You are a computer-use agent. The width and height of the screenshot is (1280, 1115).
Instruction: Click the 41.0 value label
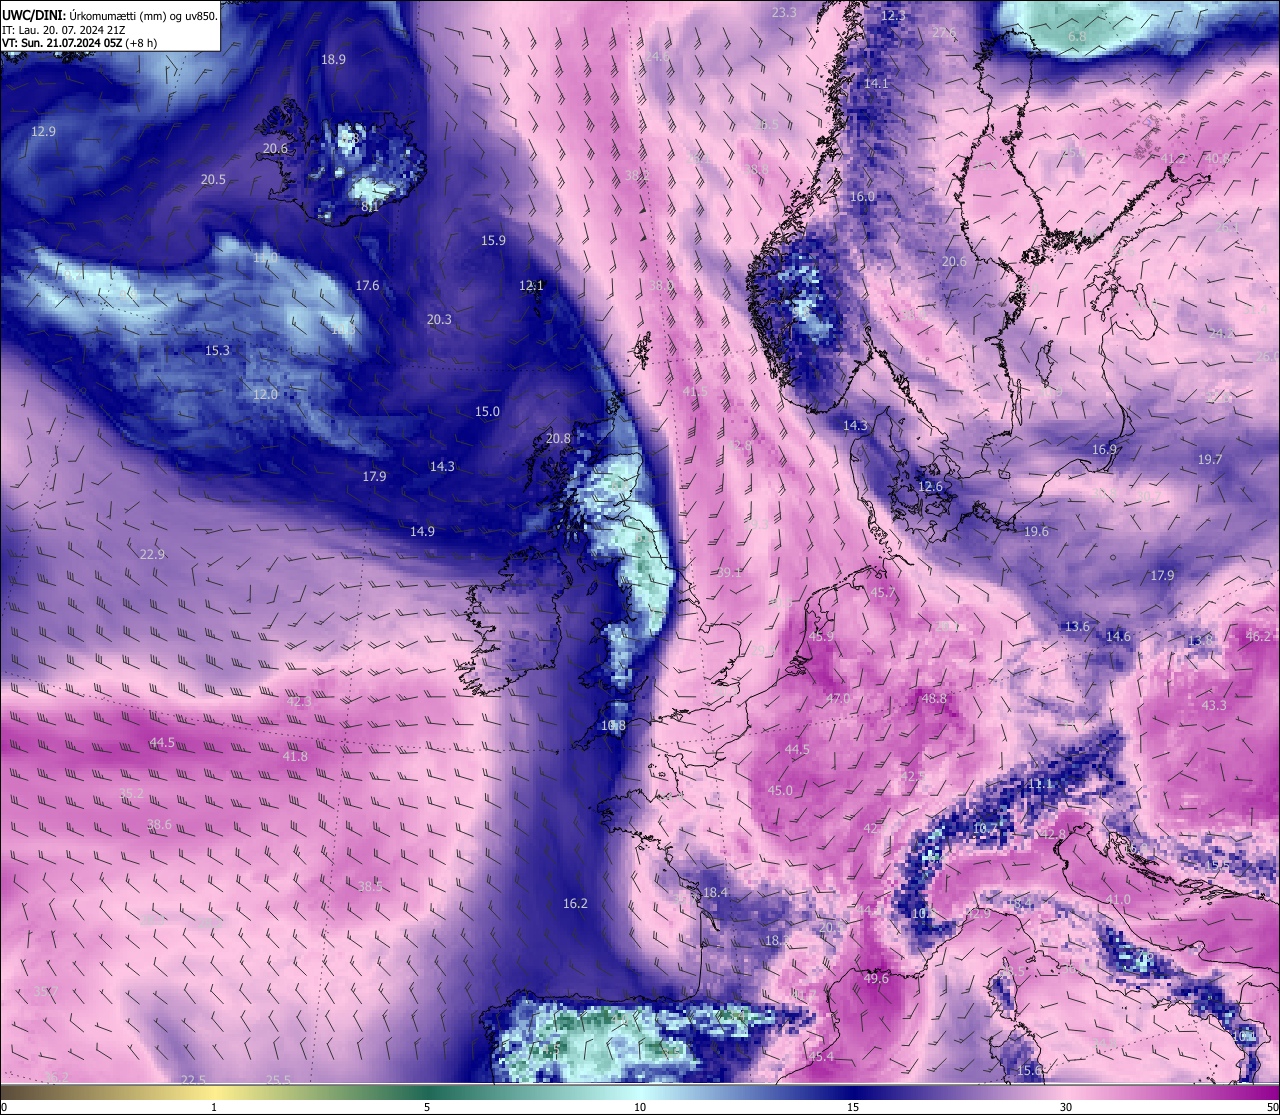tap(1118, 899)
